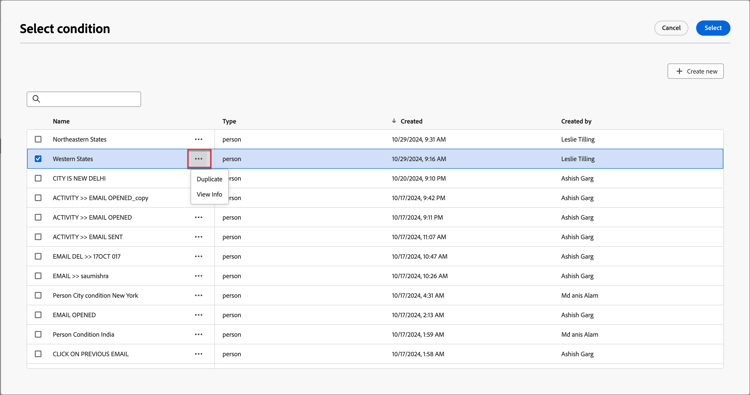Open more options for Person Condition India

click(x=199, y=335)
